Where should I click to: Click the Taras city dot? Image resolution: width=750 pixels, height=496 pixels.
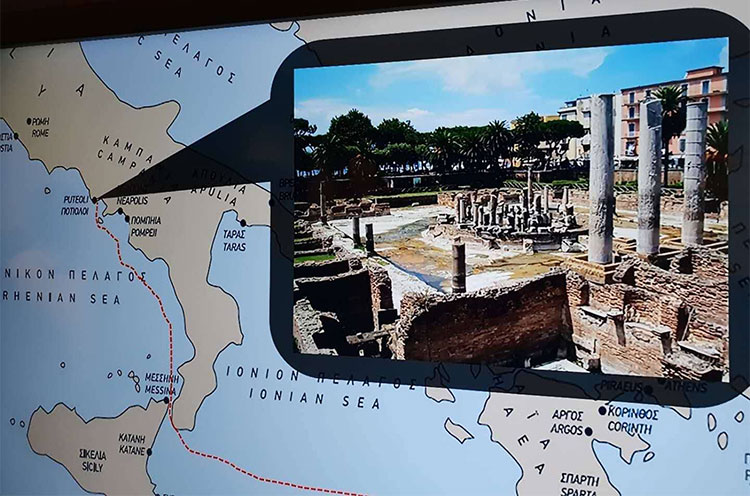tap(243, 223)
